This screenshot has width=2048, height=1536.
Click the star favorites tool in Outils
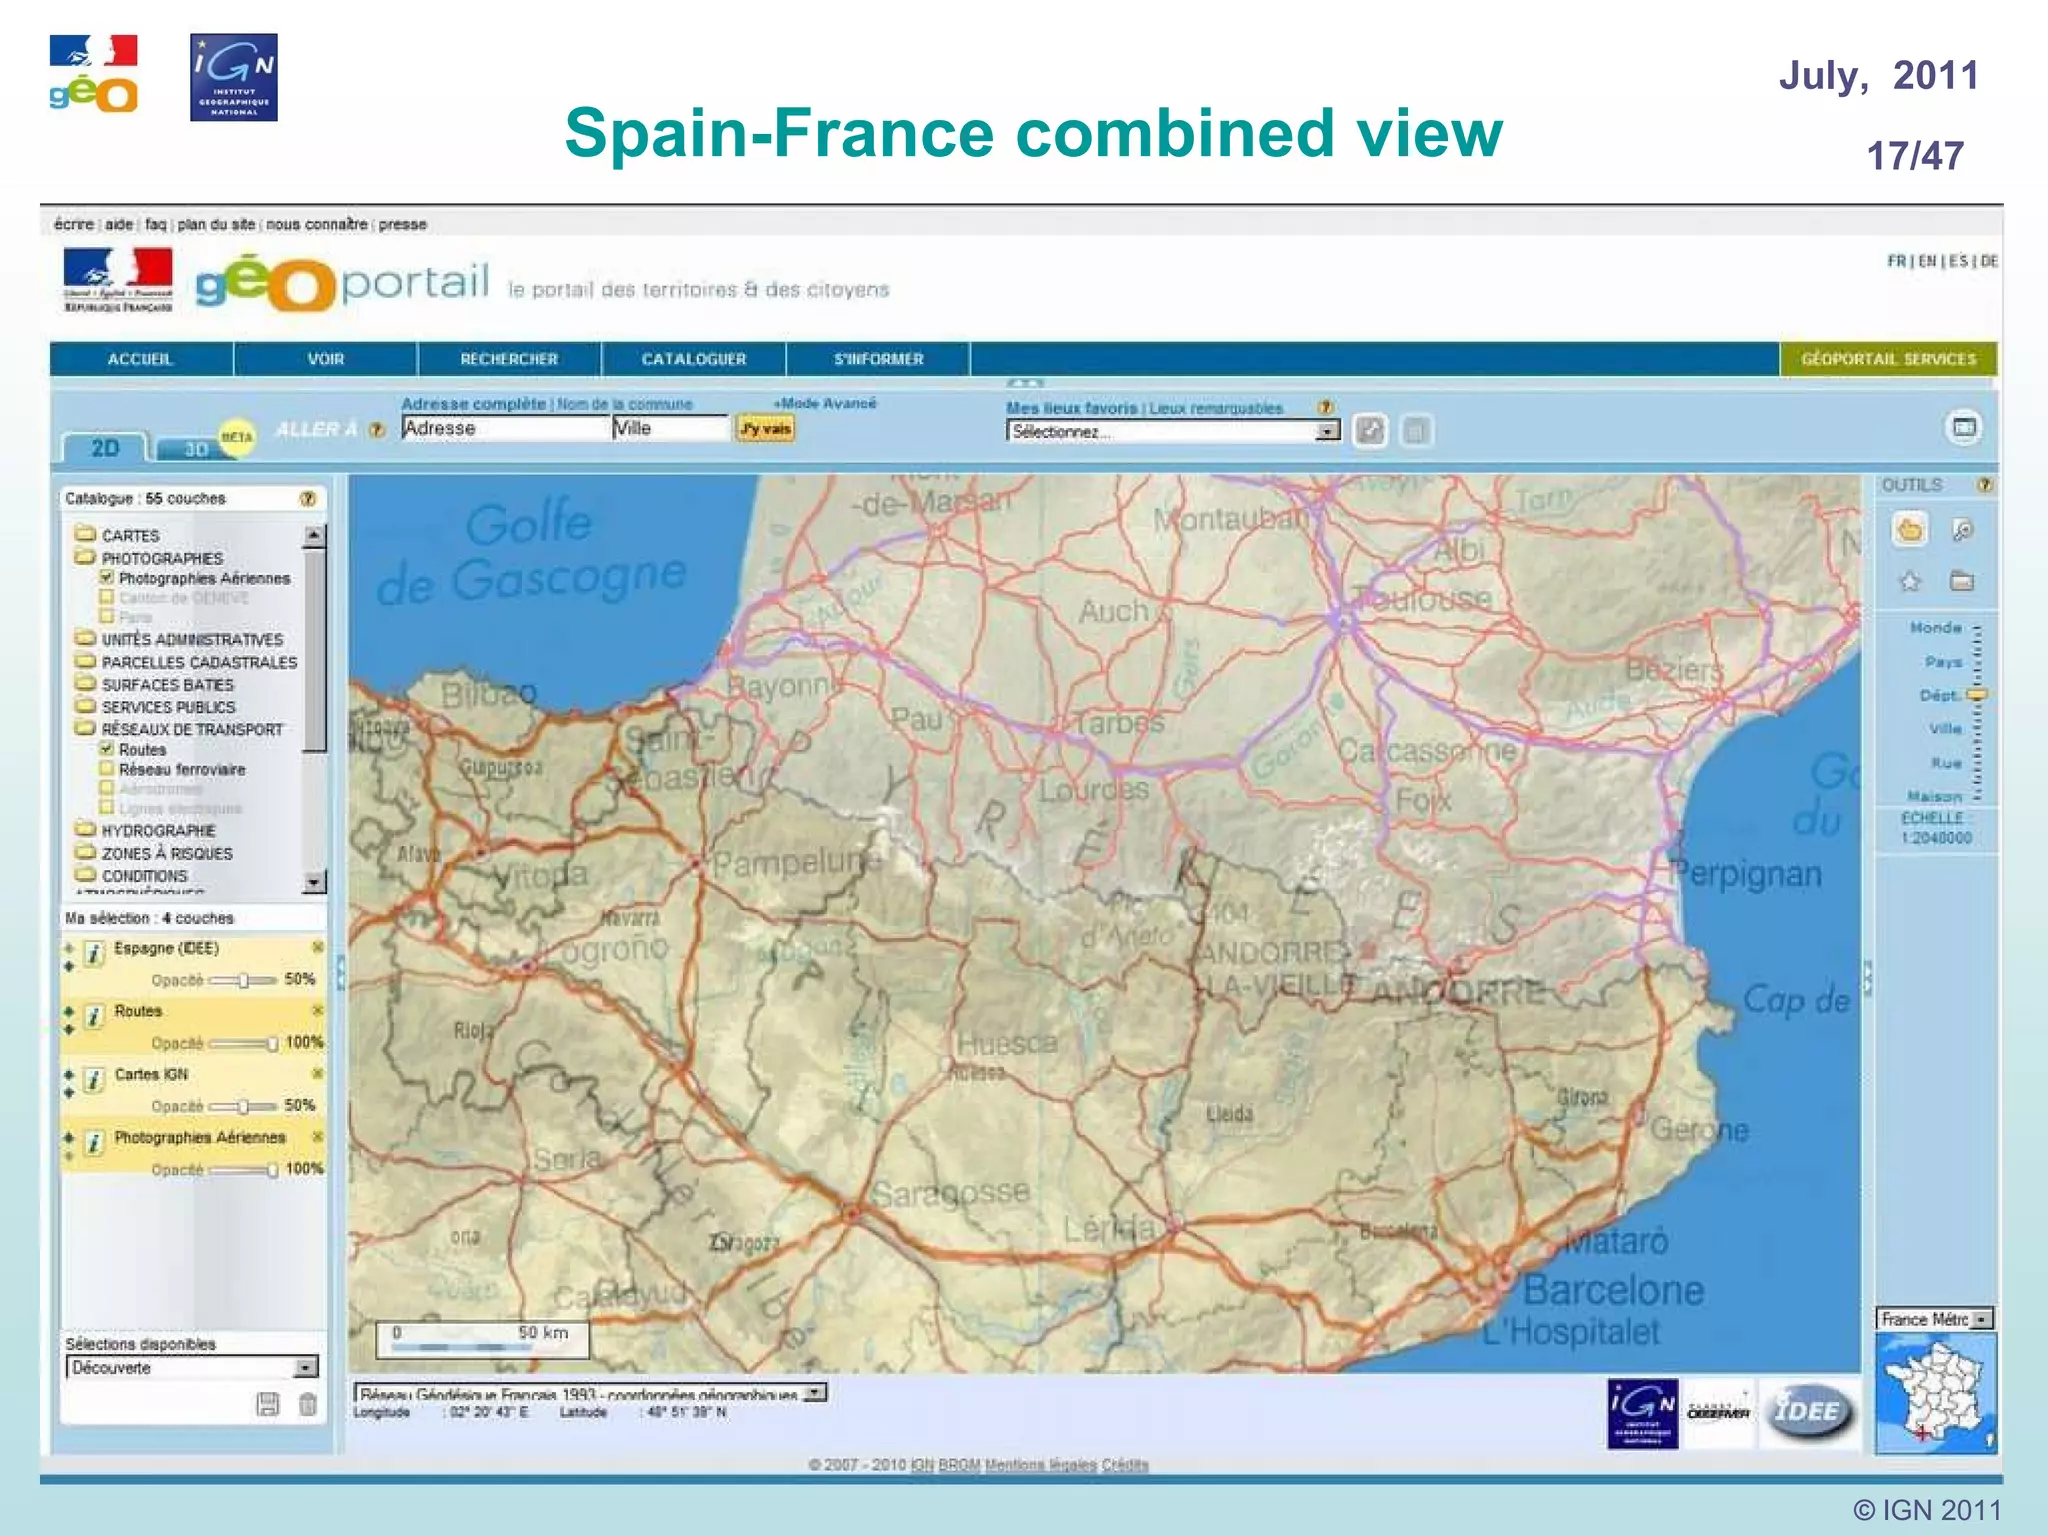click(1910, 581)
